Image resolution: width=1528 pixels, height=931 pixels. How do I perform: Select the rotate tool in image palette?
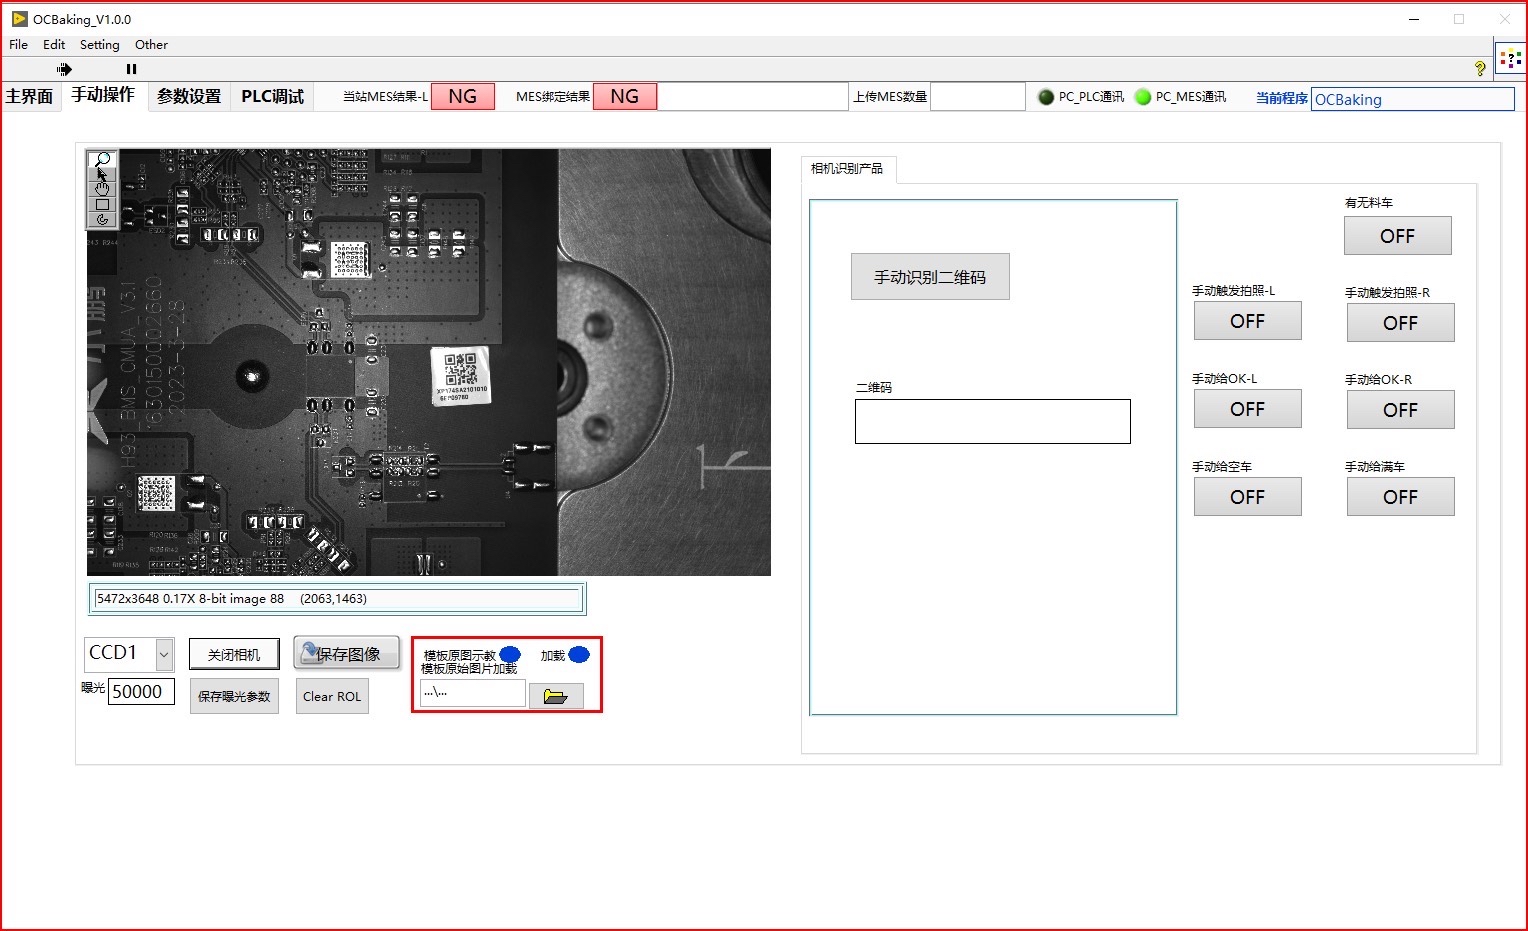[x=102, y=220]
